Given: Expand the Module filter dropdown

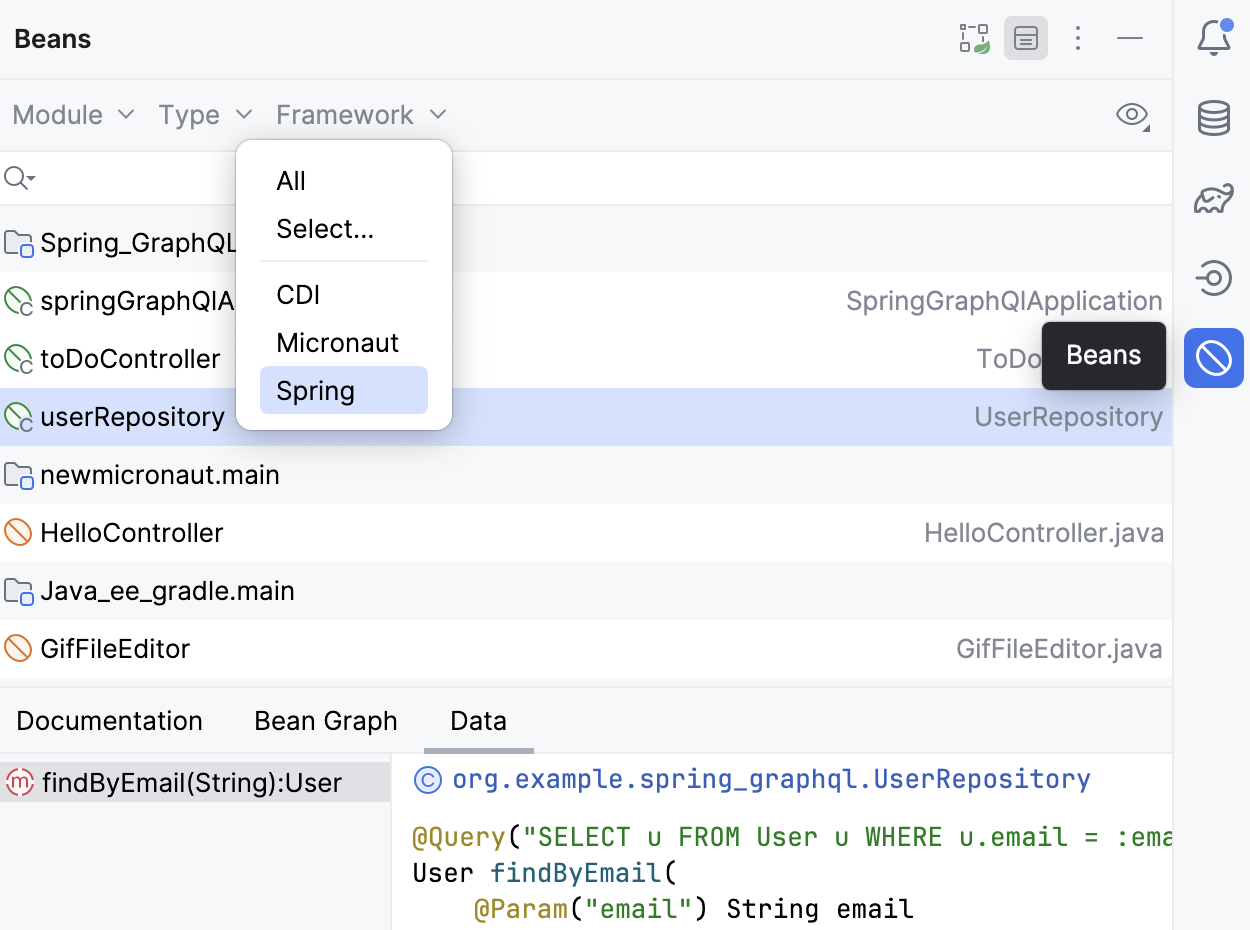Looking at the screenshot, I should pos(73,115).
